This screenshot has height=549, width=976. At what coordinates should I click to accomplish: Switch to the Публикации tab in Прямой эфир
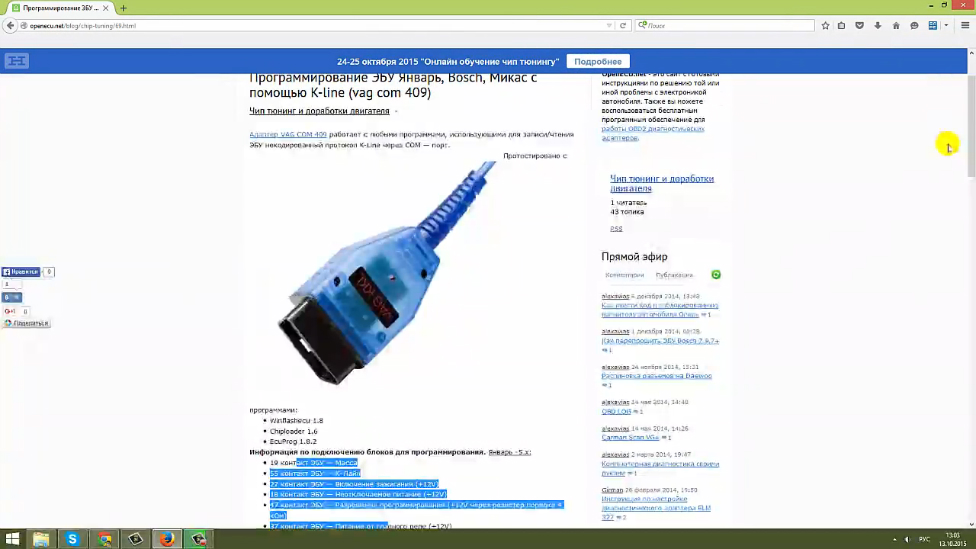(x=674, y=275)
